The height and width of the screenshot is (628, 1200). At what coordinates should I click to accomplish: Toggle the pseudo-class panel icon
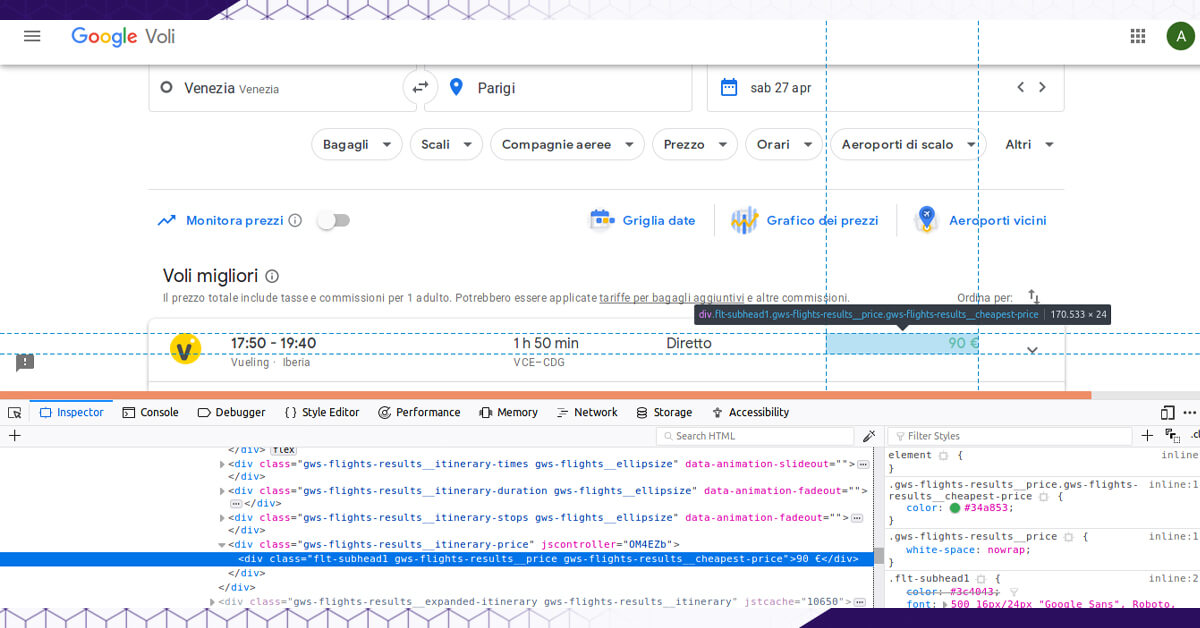click(1172, 436)
